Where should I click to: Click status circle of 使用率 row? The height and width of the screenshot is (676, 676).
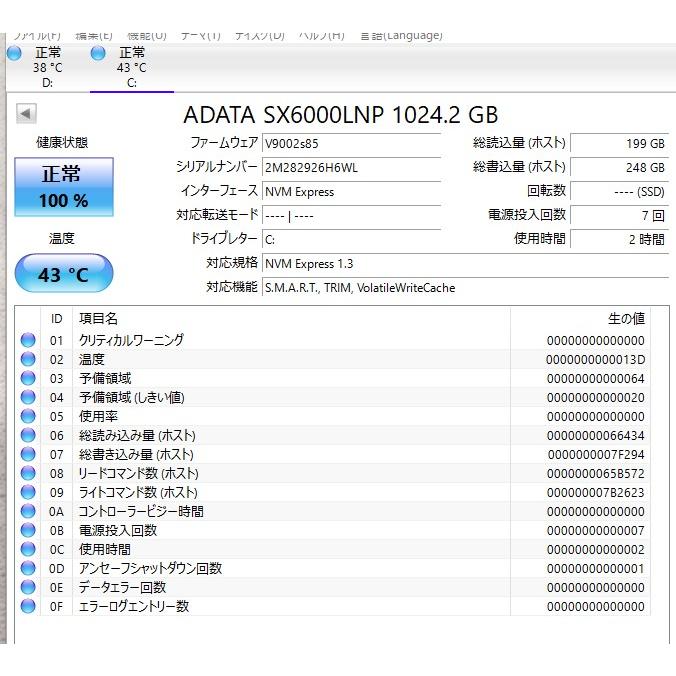(x=28, y=416)
